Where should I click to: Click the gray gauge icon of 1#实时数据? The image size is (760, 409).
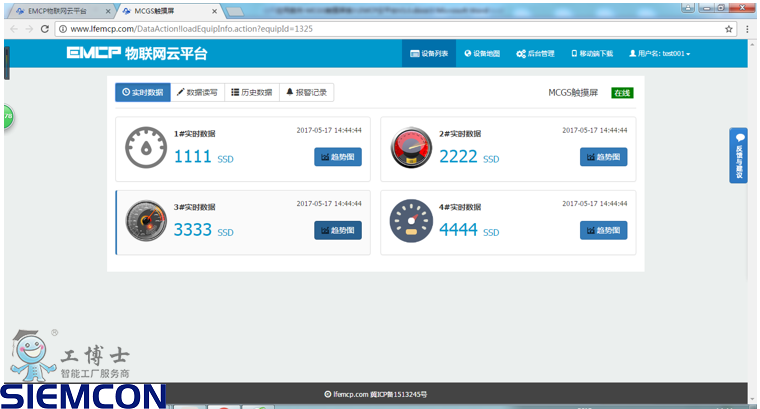point(146,147)
